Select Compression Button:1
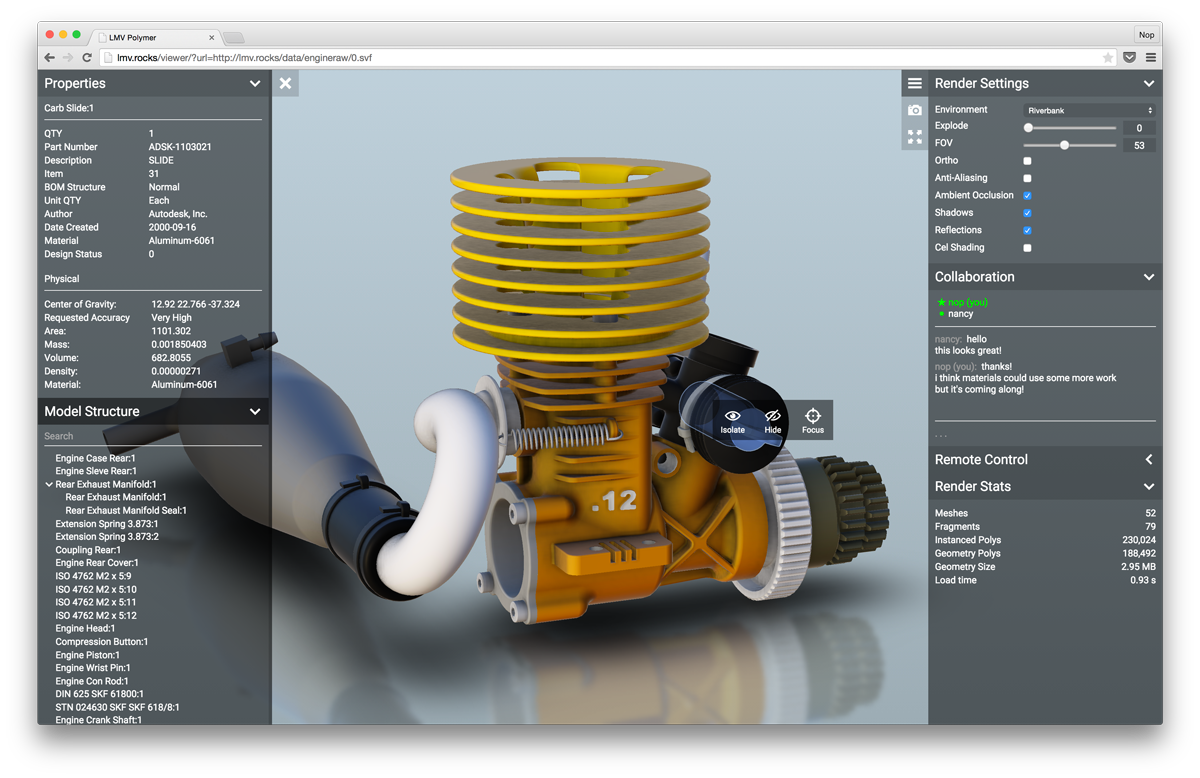This screenshot has height=778, width=1200. (x=102, y=642)
